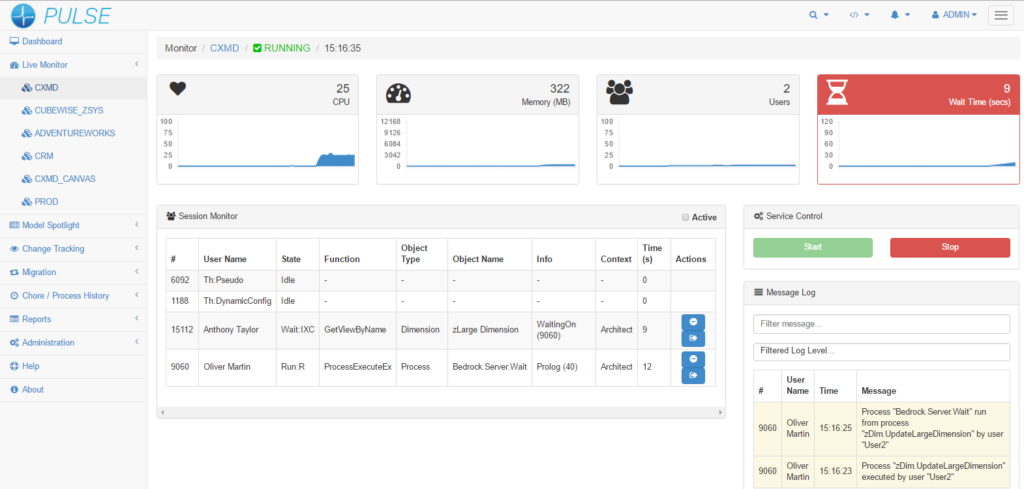Focus the Filter message input field
The width and height of the screenshot is (1024, 489).
(881, 324)
